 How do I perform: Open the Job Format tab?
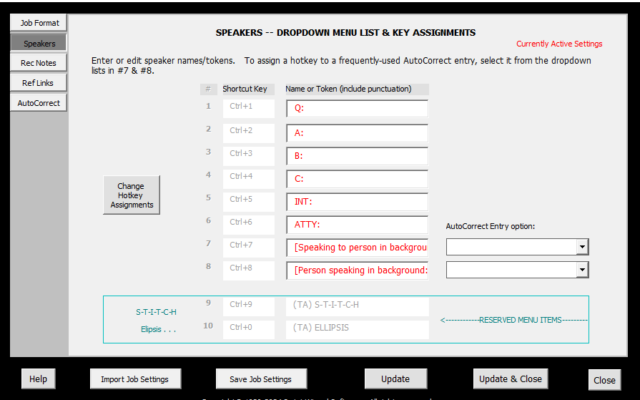(x=39, y=23)
